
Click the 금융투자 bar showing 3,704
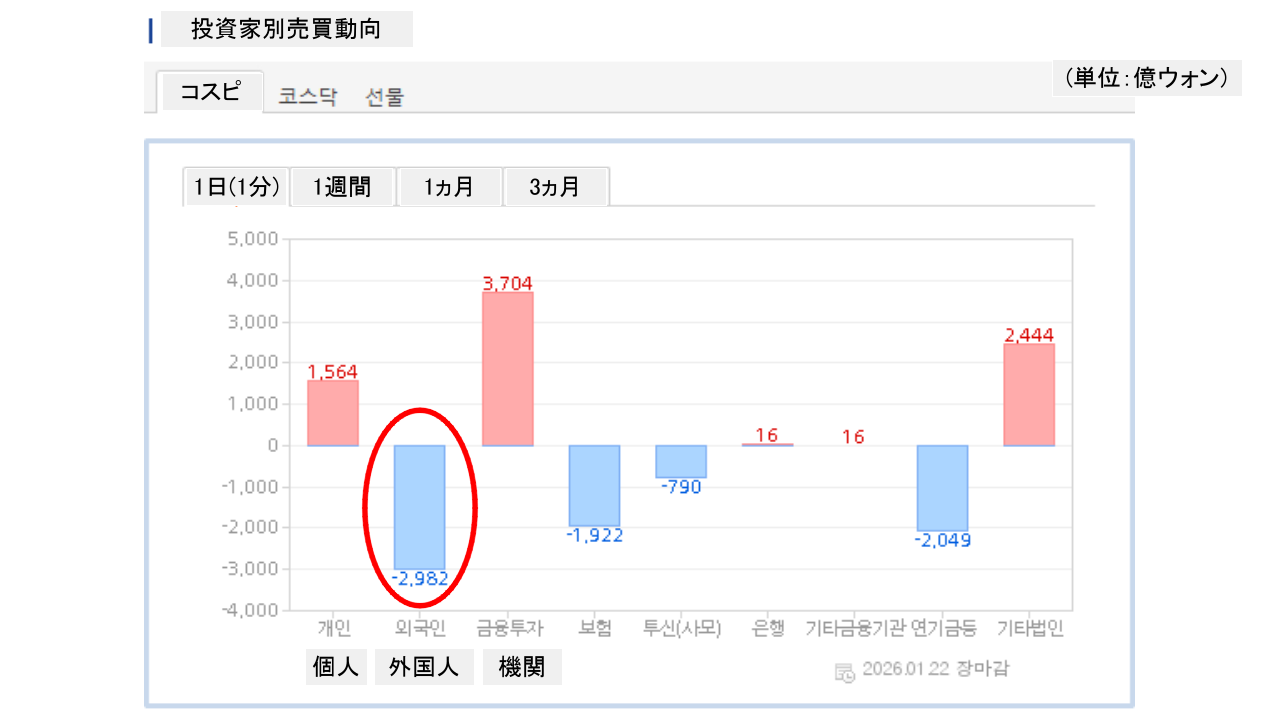[x=508, y=369]
